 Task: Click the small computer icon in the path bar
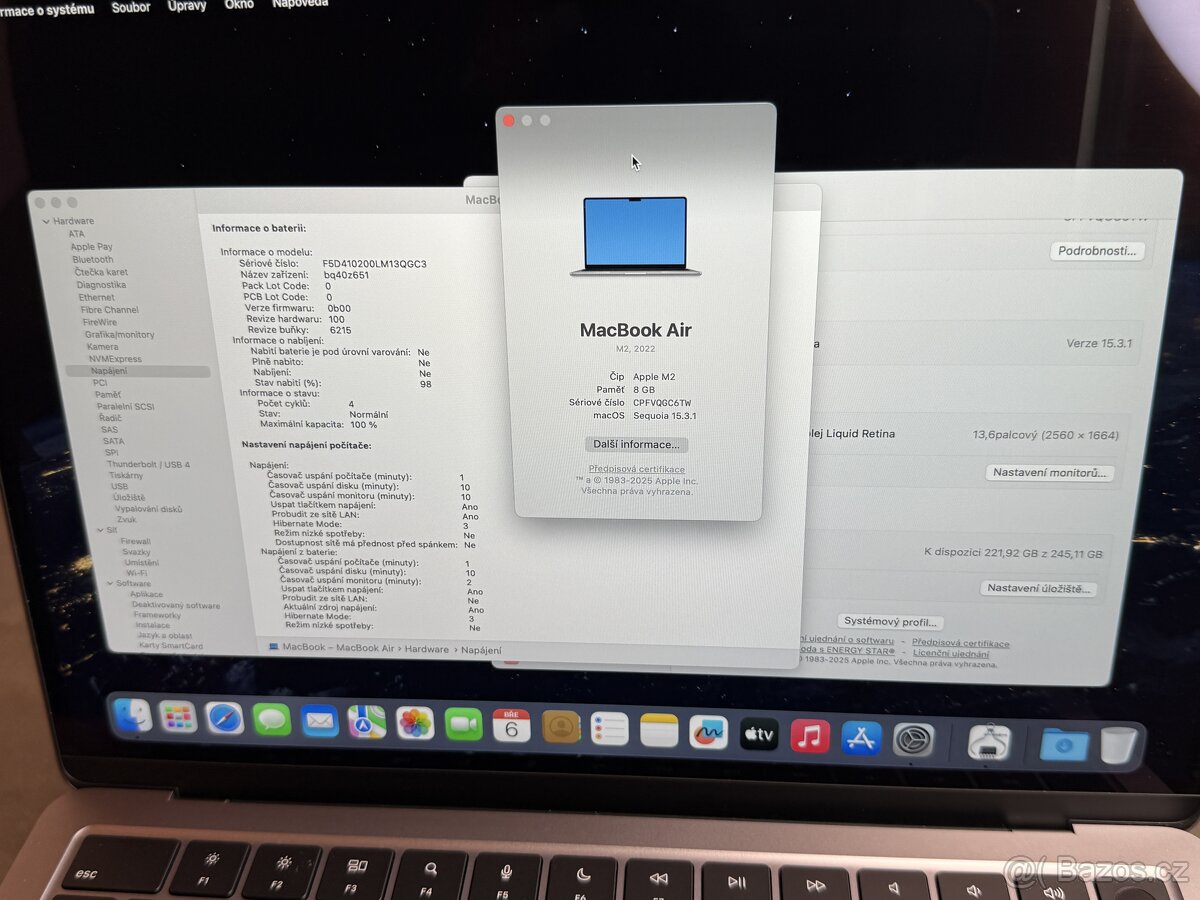[274, 647]
